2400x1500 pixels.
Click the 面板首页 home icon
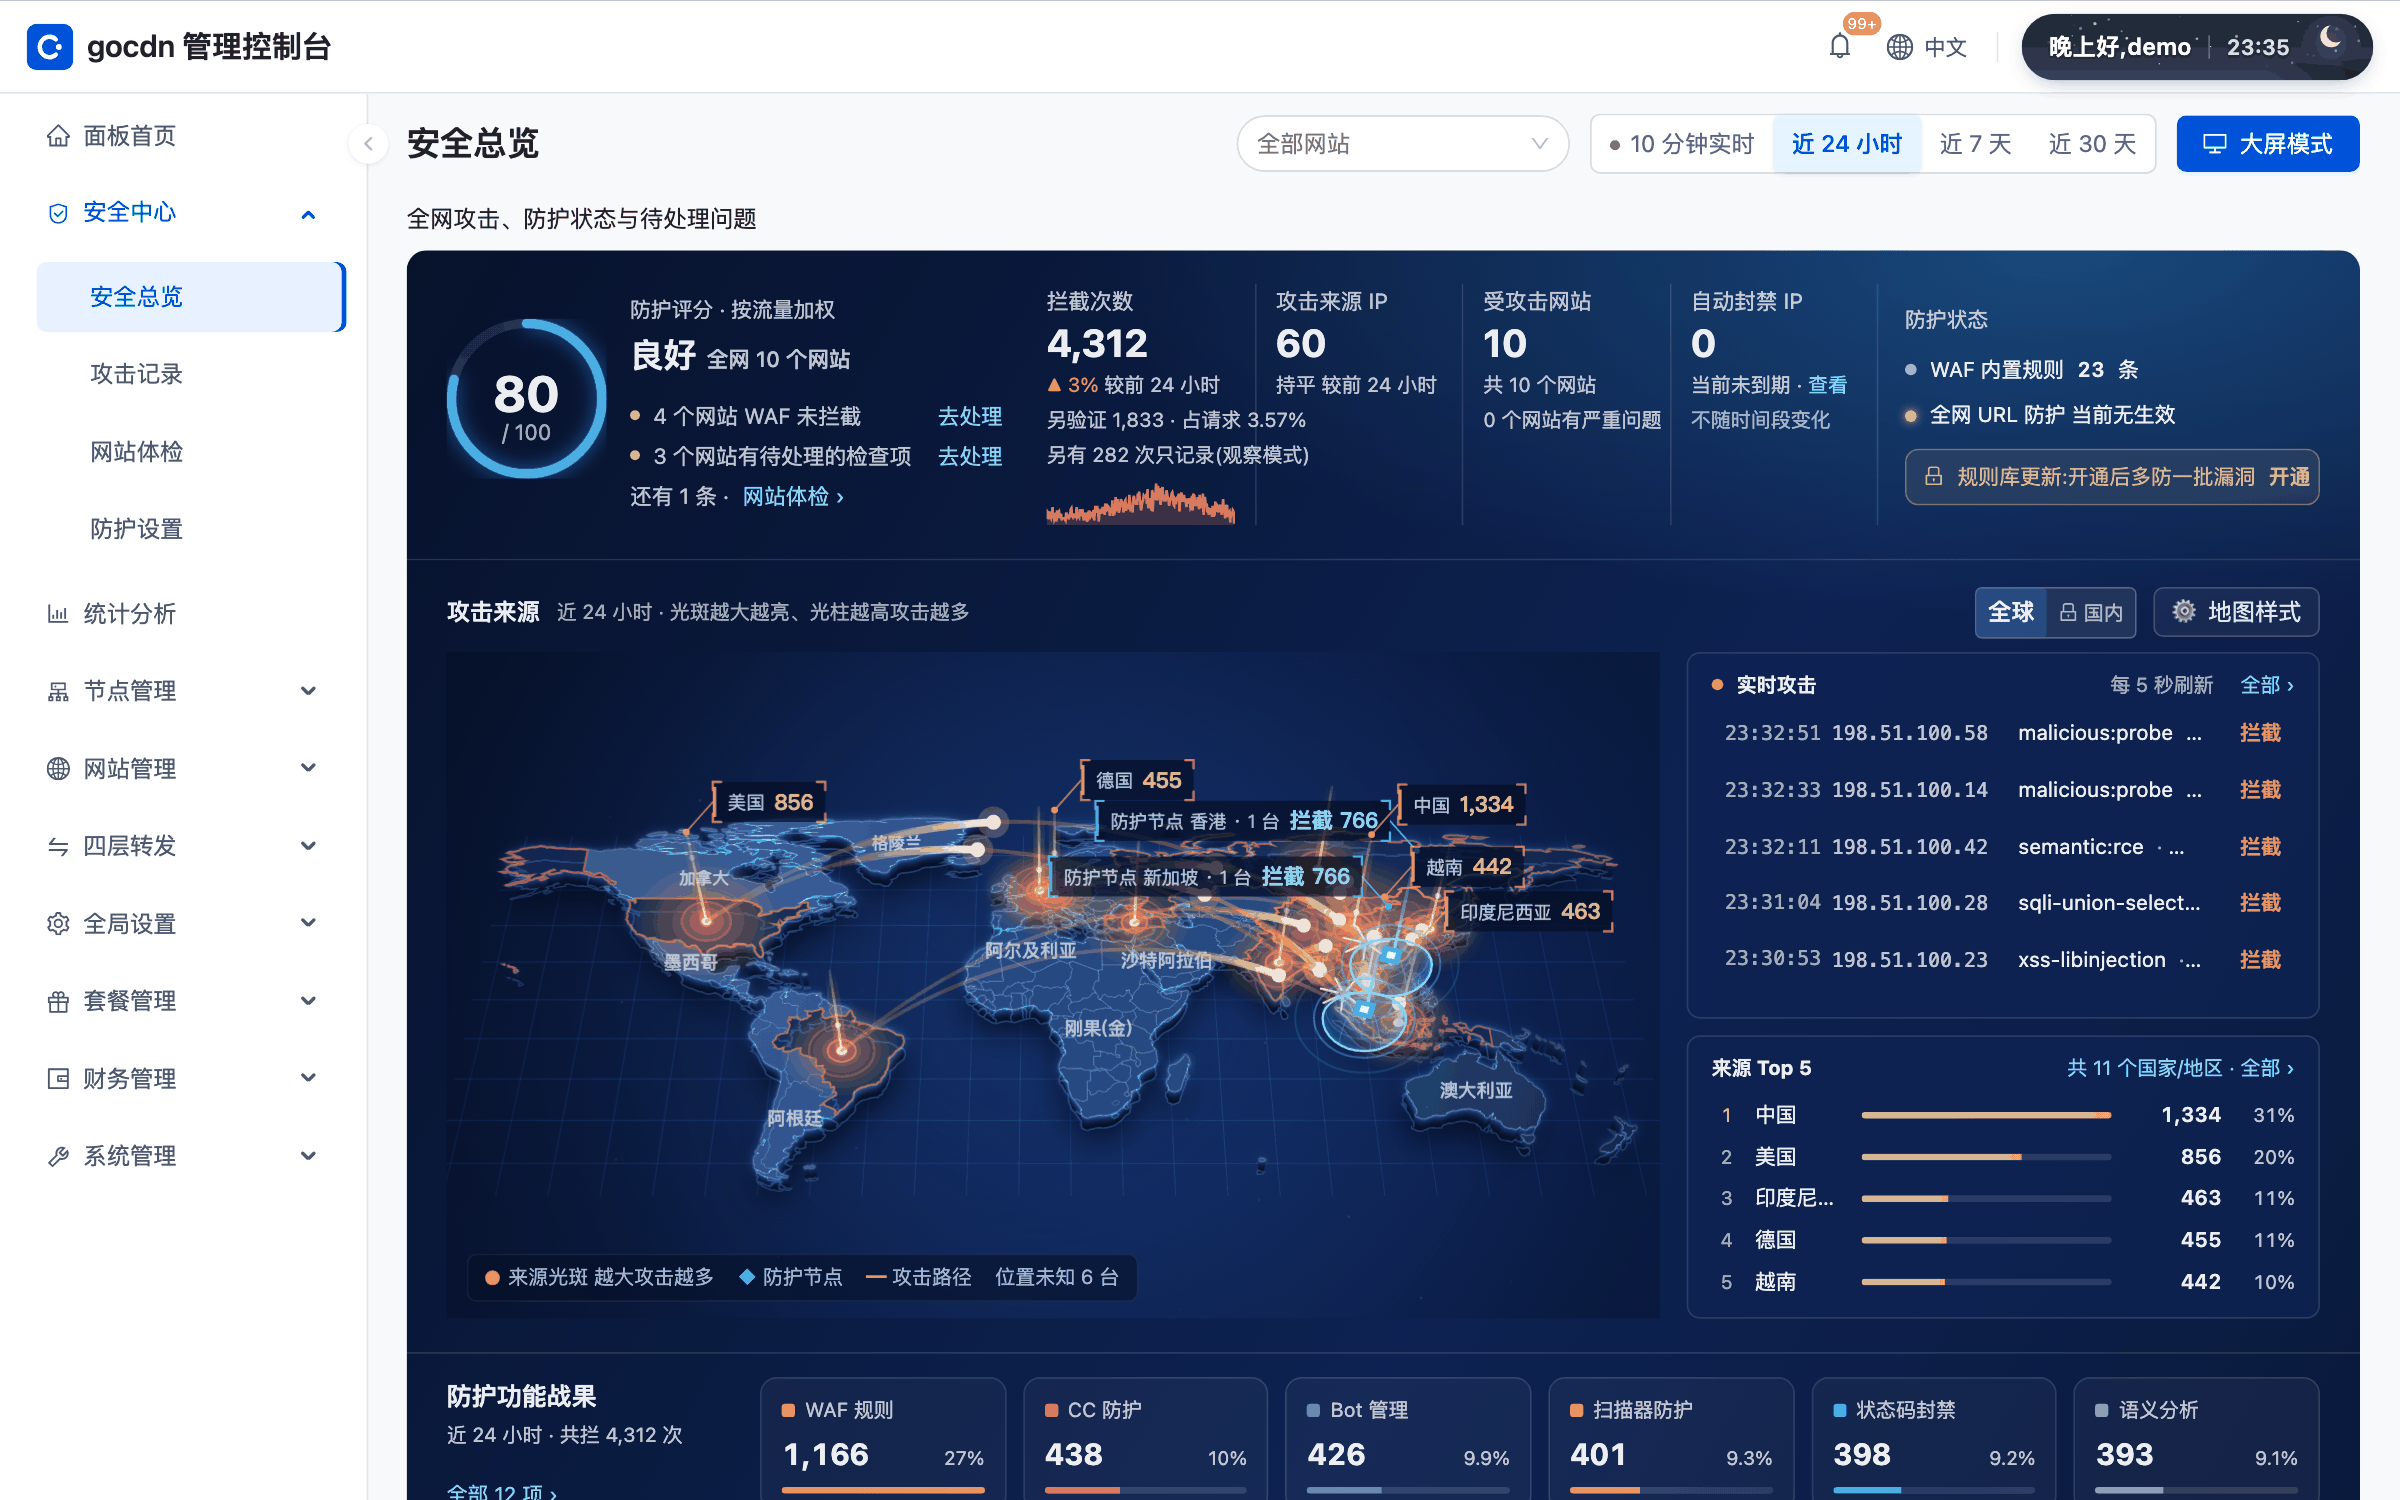[58, 136]
